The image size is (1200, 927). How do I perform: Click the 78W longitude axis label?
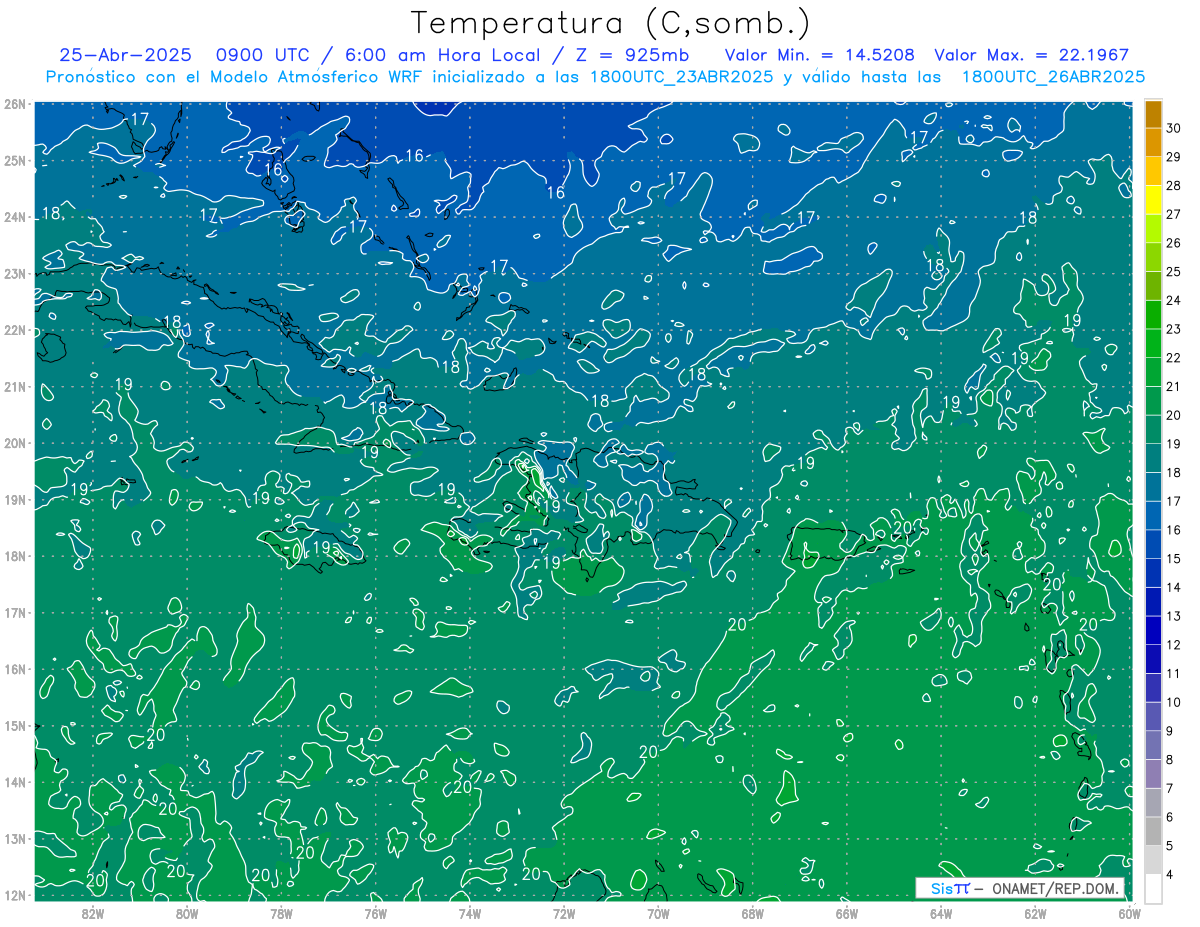pyautogui.click(x=281, y=914)
